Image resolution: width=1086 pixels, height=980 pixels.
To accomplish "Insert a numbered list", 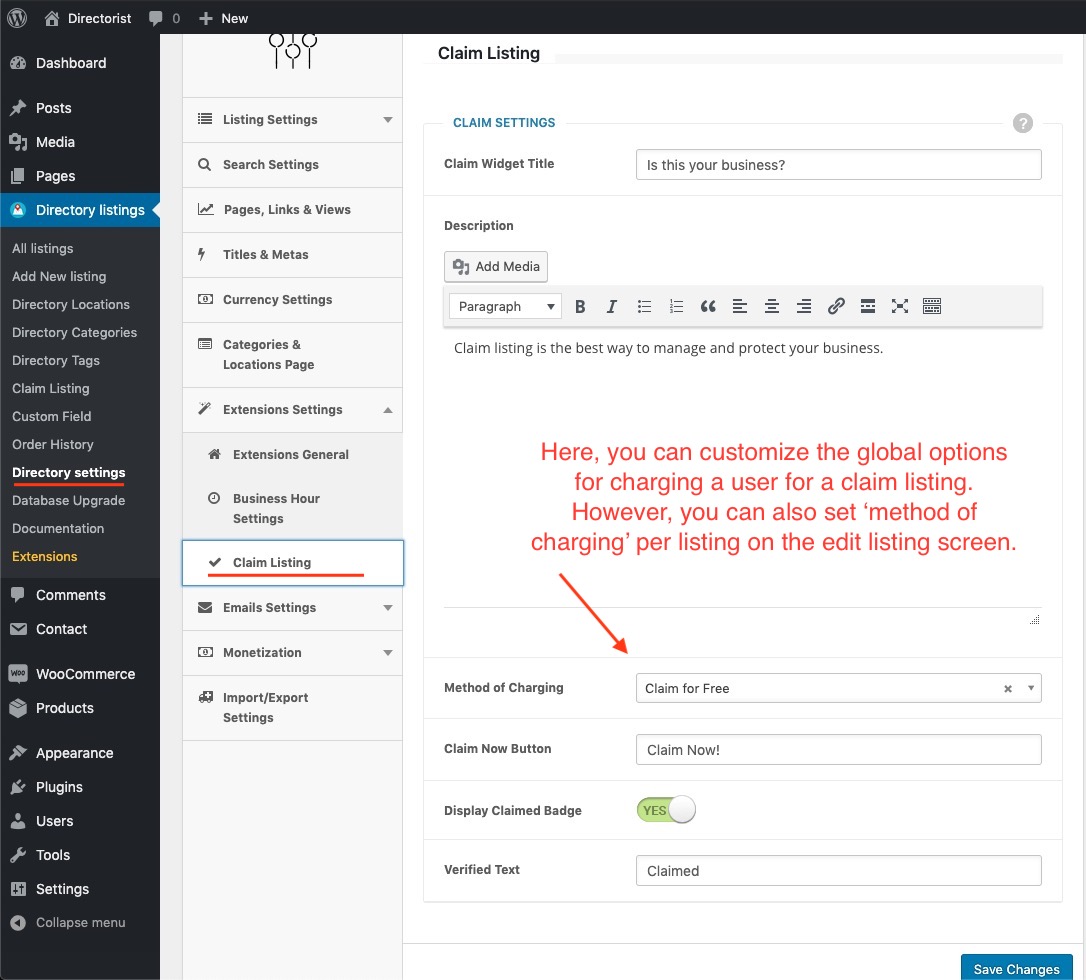I will (x=676, y=306).
